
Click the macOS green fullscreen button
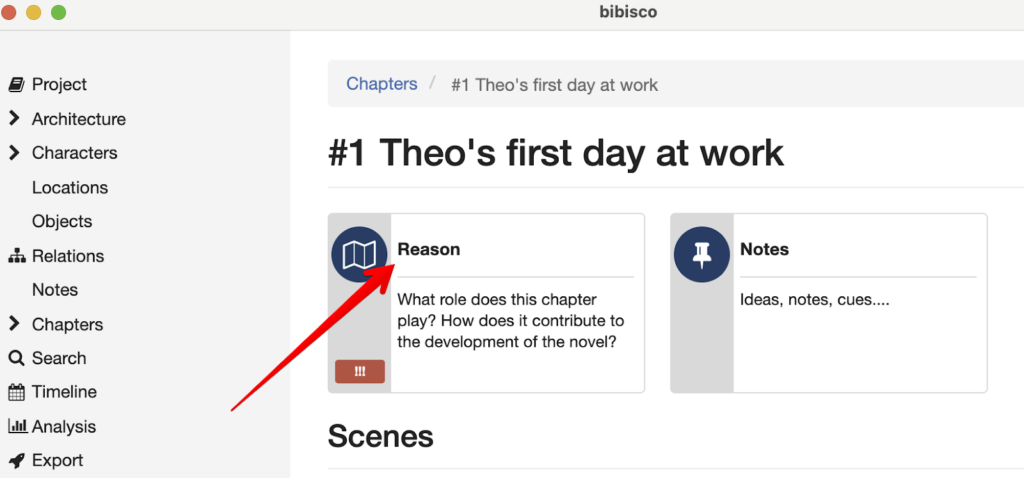[x=58, y=13]
